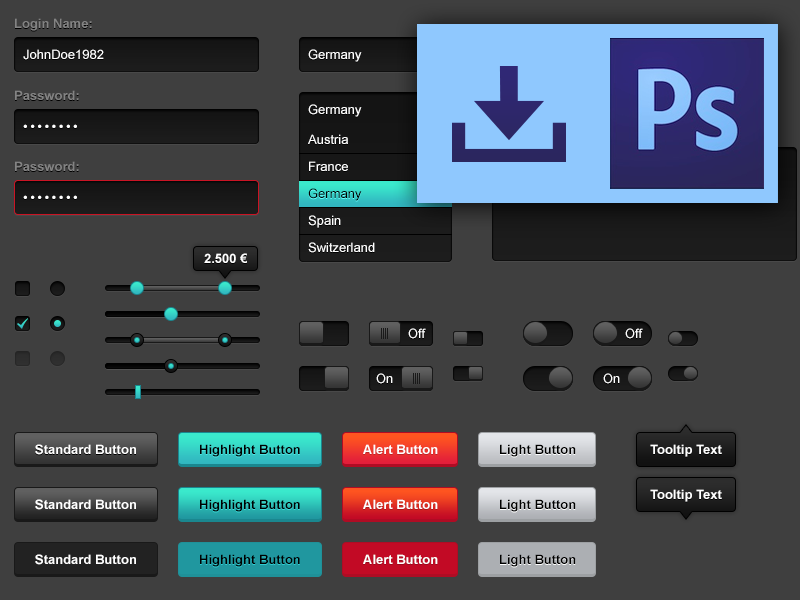Click the greyed-out disabled radio button

57,358
